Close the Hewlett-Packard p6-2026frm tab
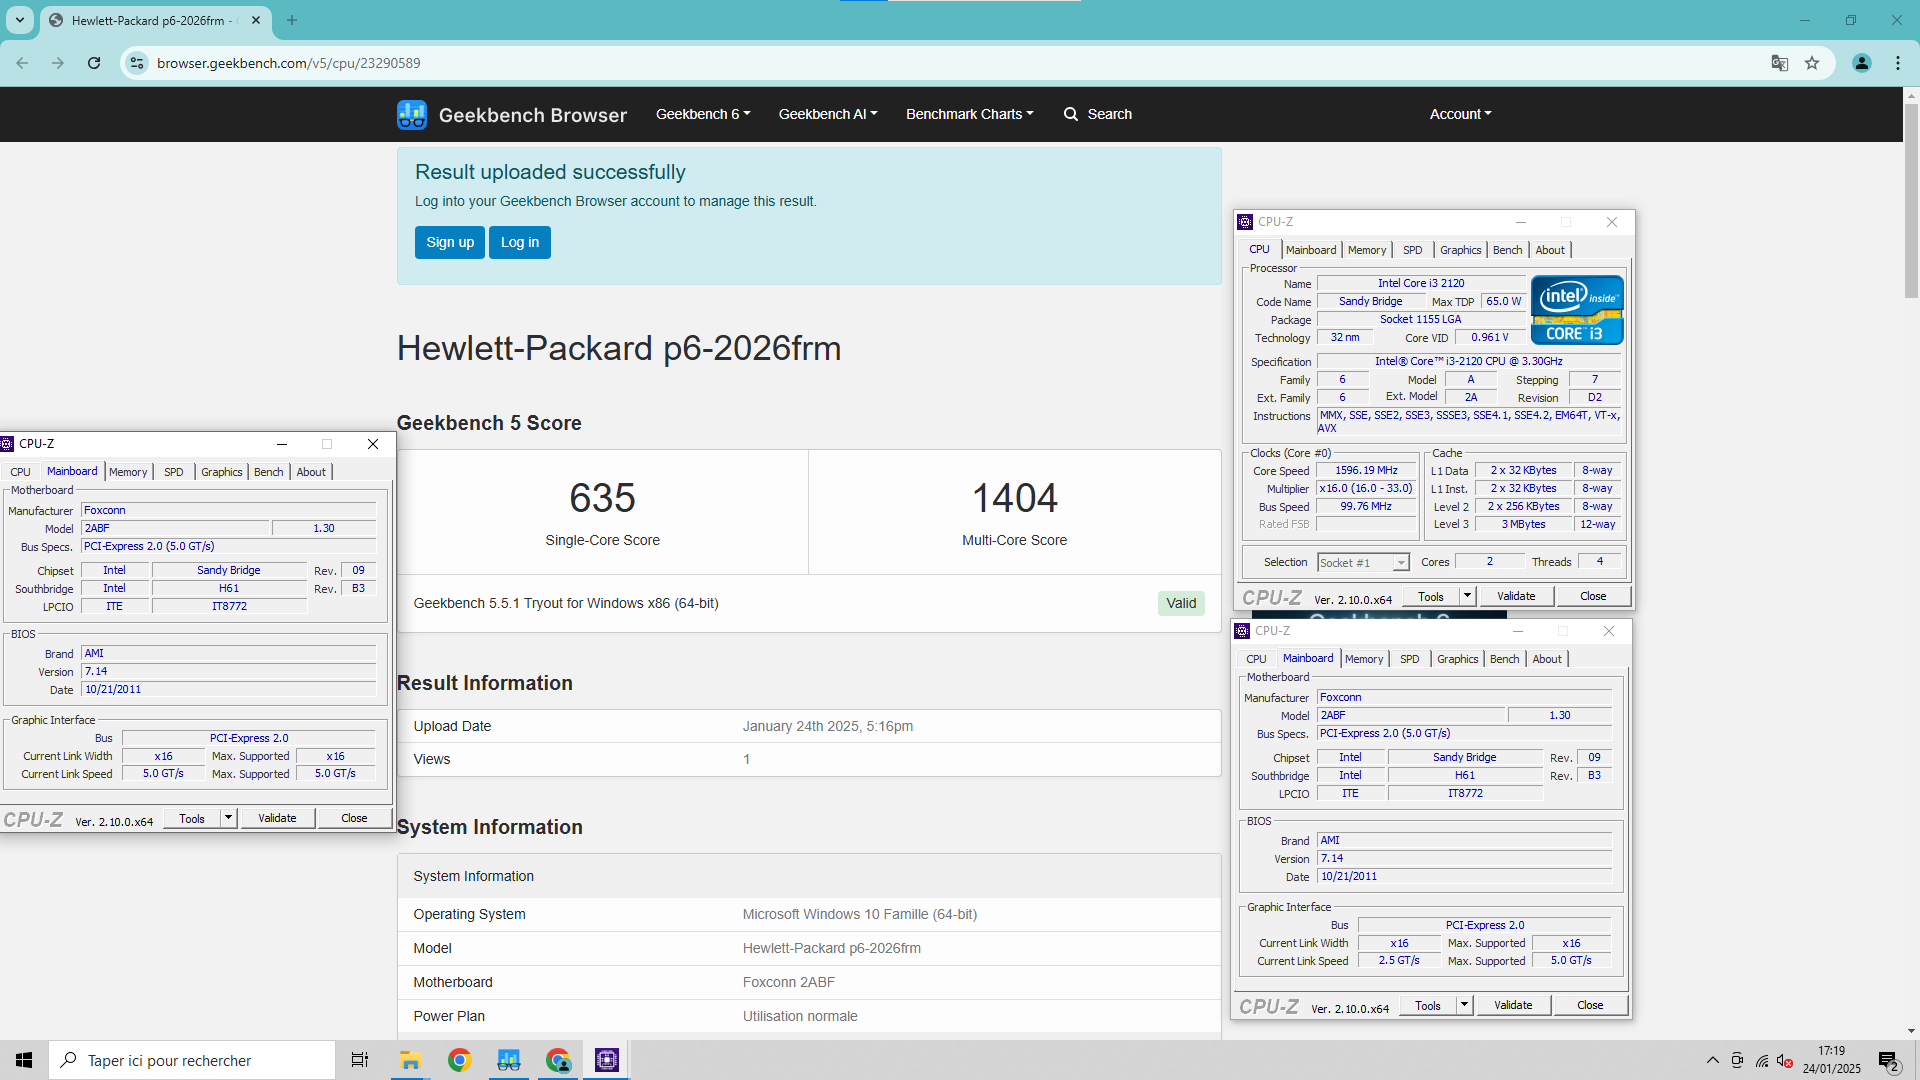The width and height of the screenshot is (1920, 1080). (x=256, y=20)
